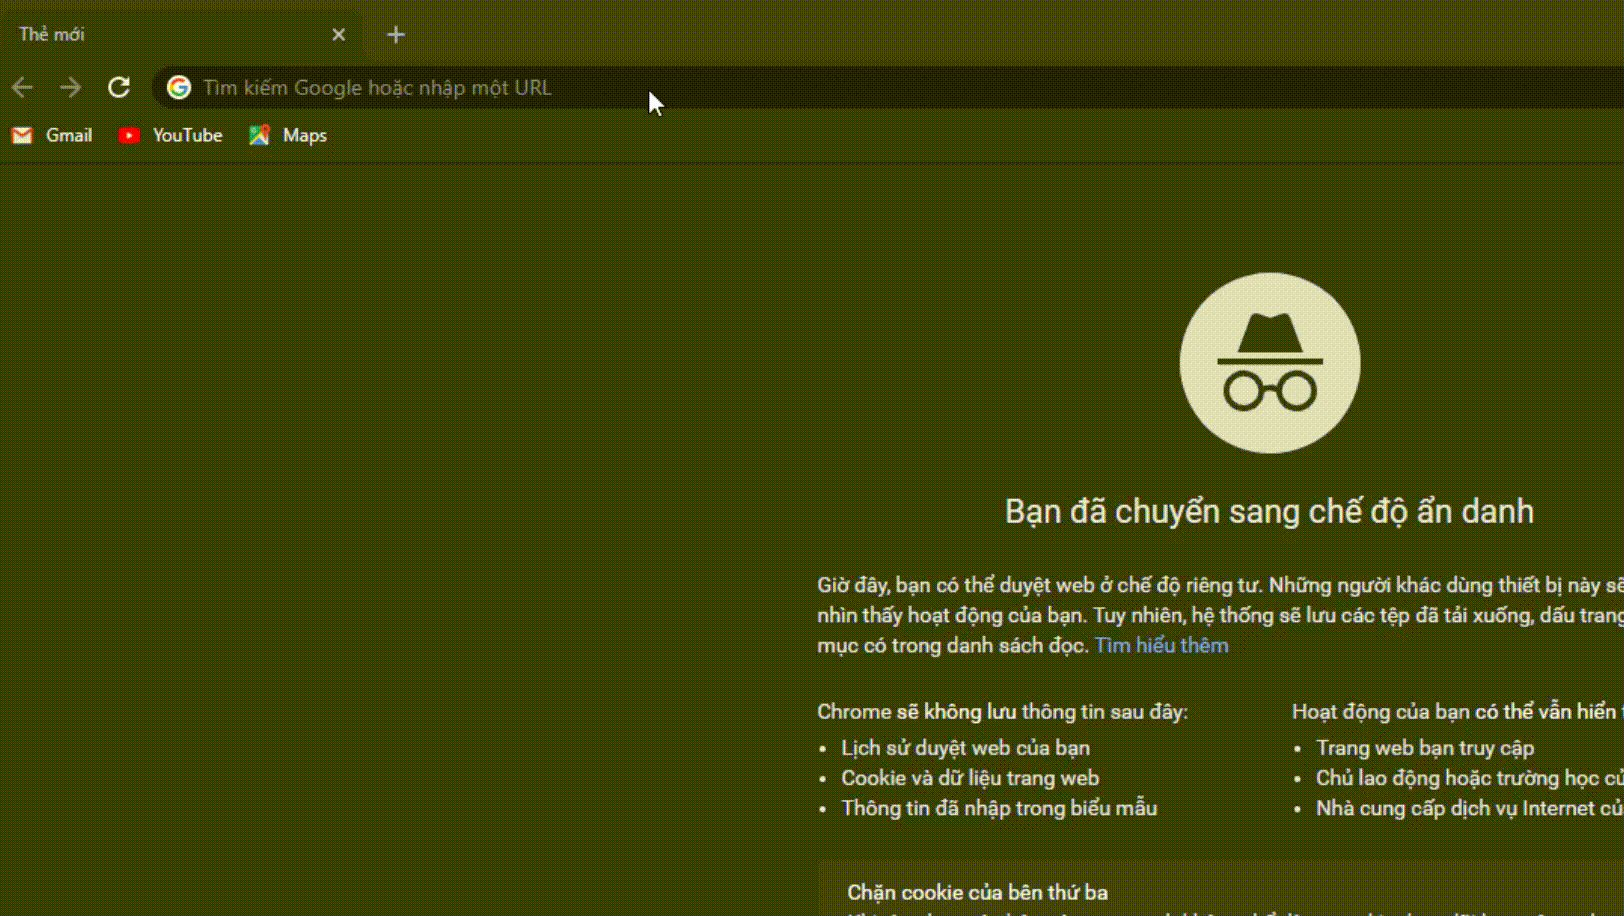Open the Gmail bookmark
This screenshot has height=916, width=1624.
coord(52,135)
